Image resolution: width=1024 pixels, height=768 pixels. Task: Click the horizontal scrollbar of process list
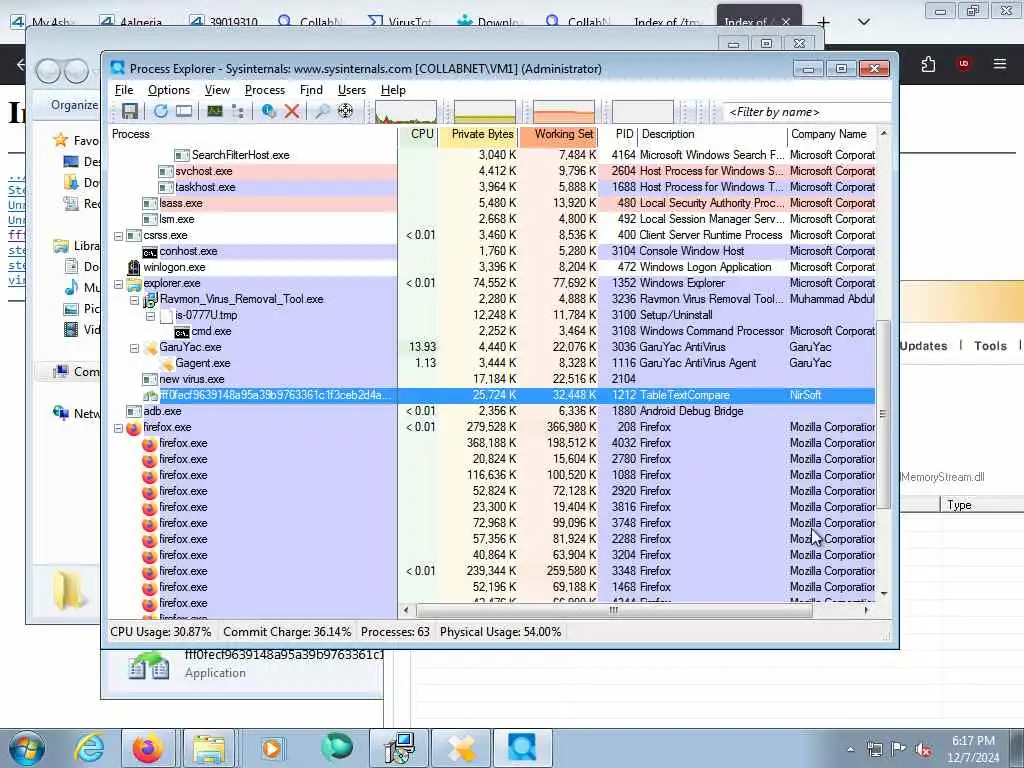[x=614, y=610]
